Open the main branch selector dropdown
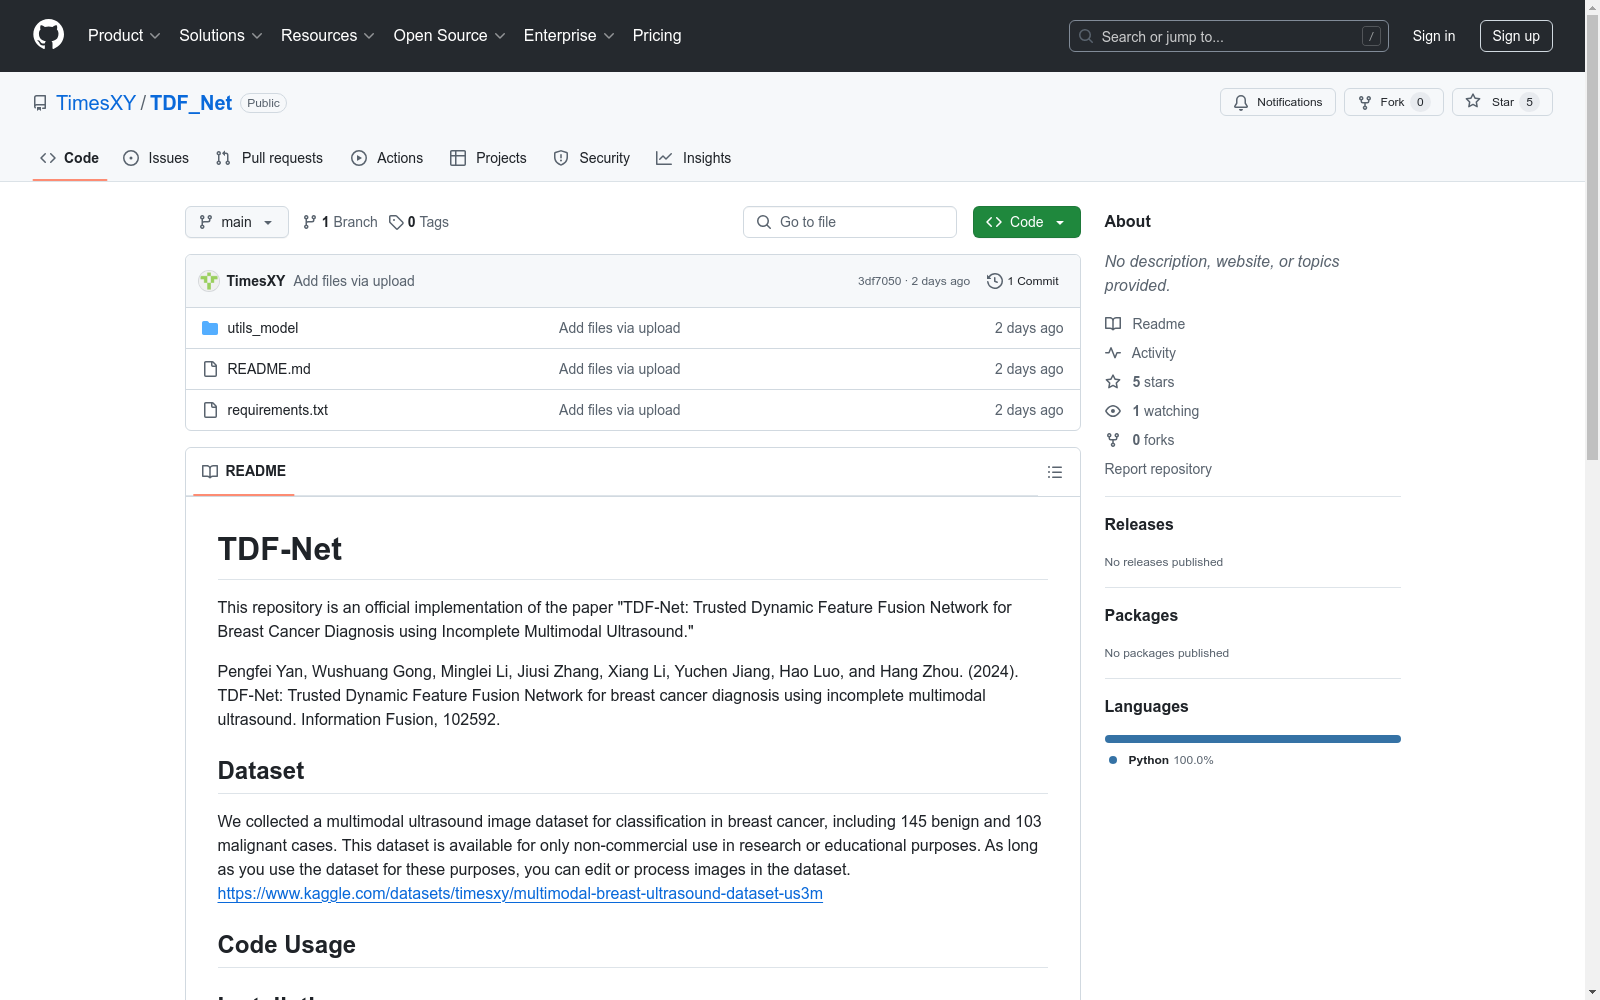Viewport: 1600px width, 1000px height. point(237,222)
